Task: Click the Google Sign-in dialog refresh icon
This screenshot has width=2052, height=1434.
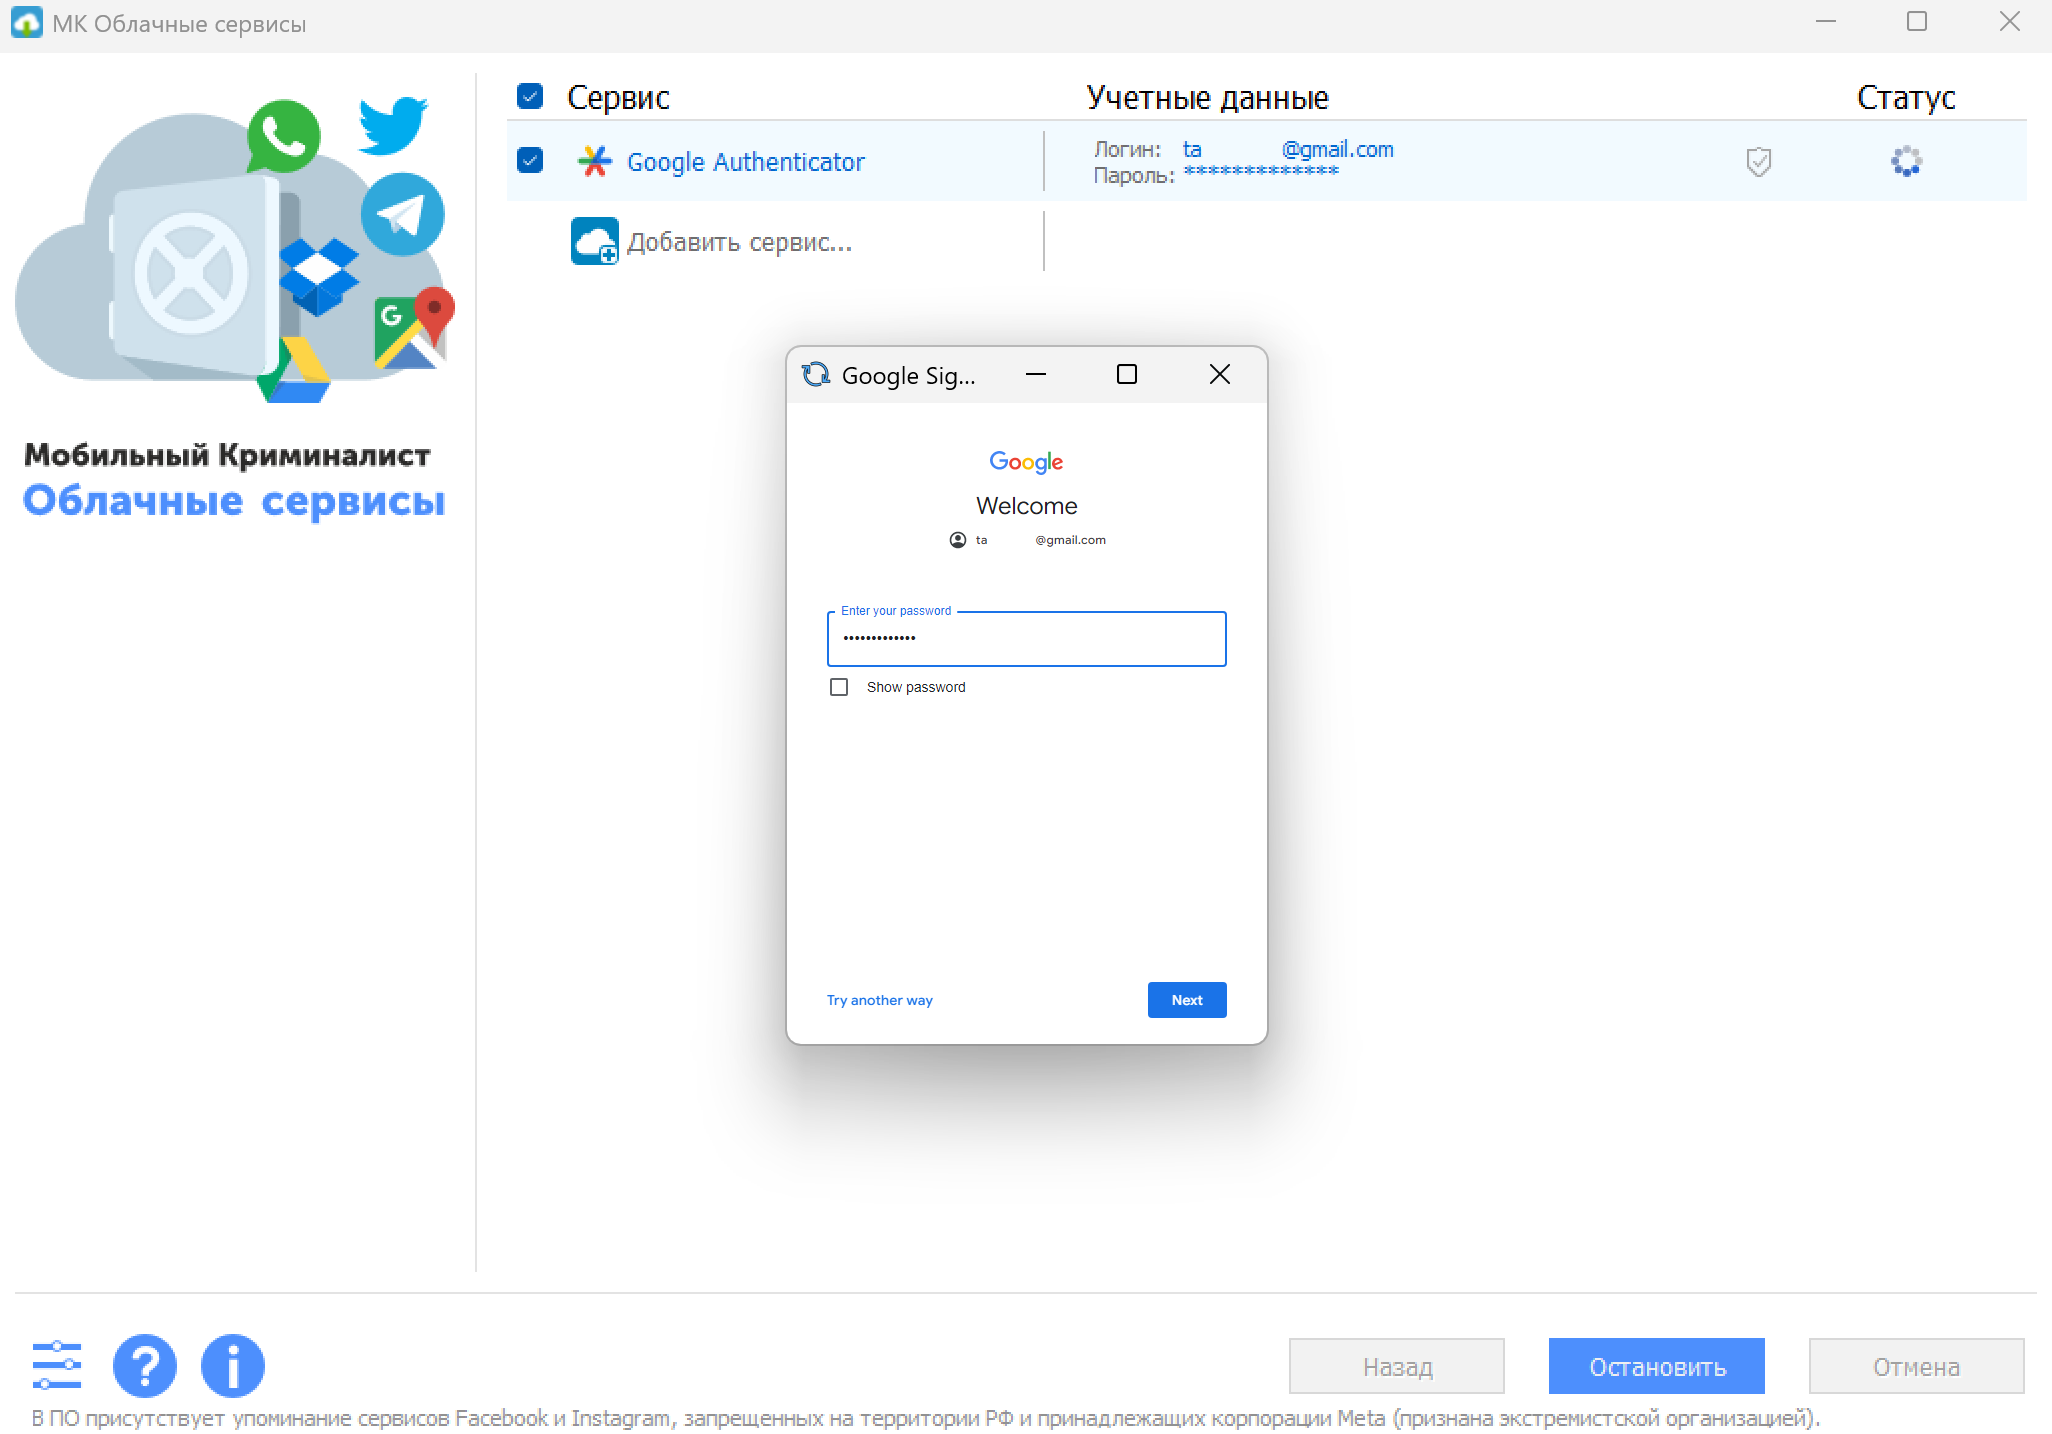Action: (x=816, y=374)
